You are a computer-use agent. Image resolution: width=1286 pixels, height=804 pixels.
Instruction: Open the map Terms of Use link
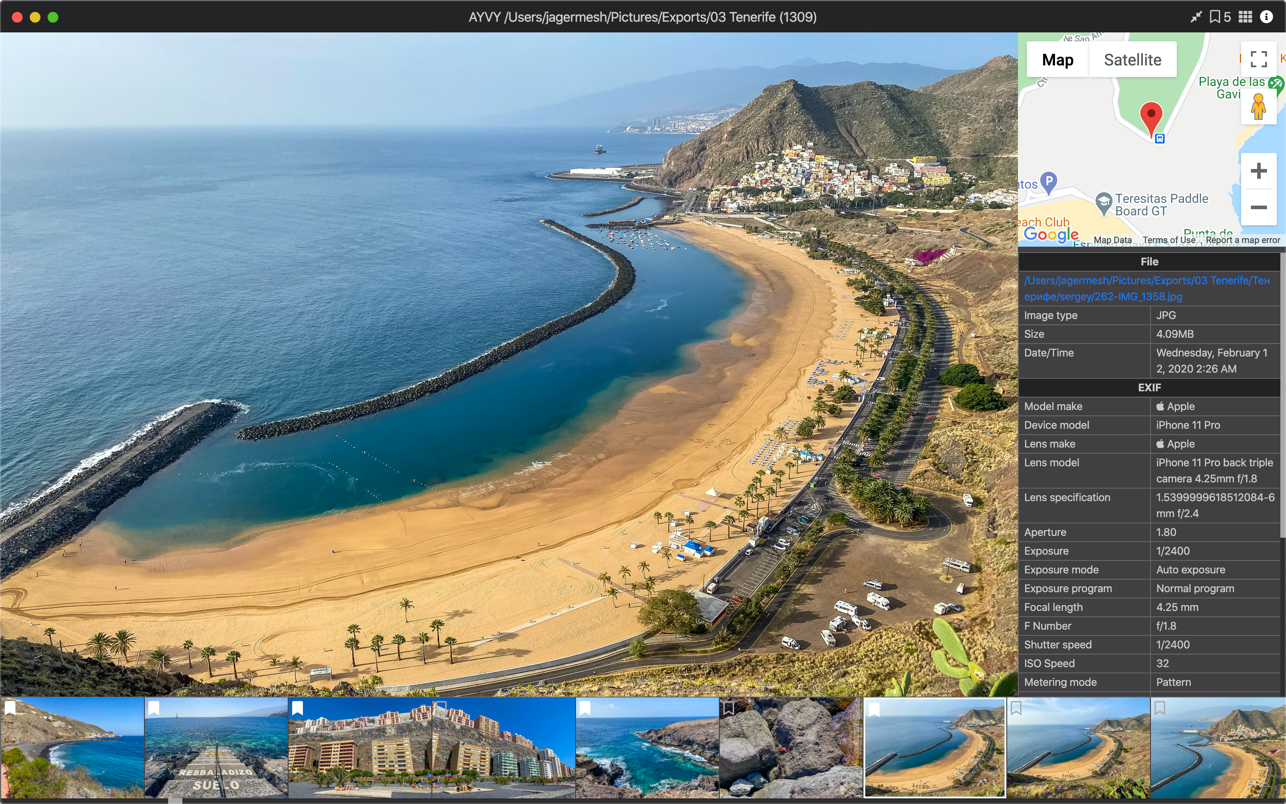click(x=1168, y=240)
